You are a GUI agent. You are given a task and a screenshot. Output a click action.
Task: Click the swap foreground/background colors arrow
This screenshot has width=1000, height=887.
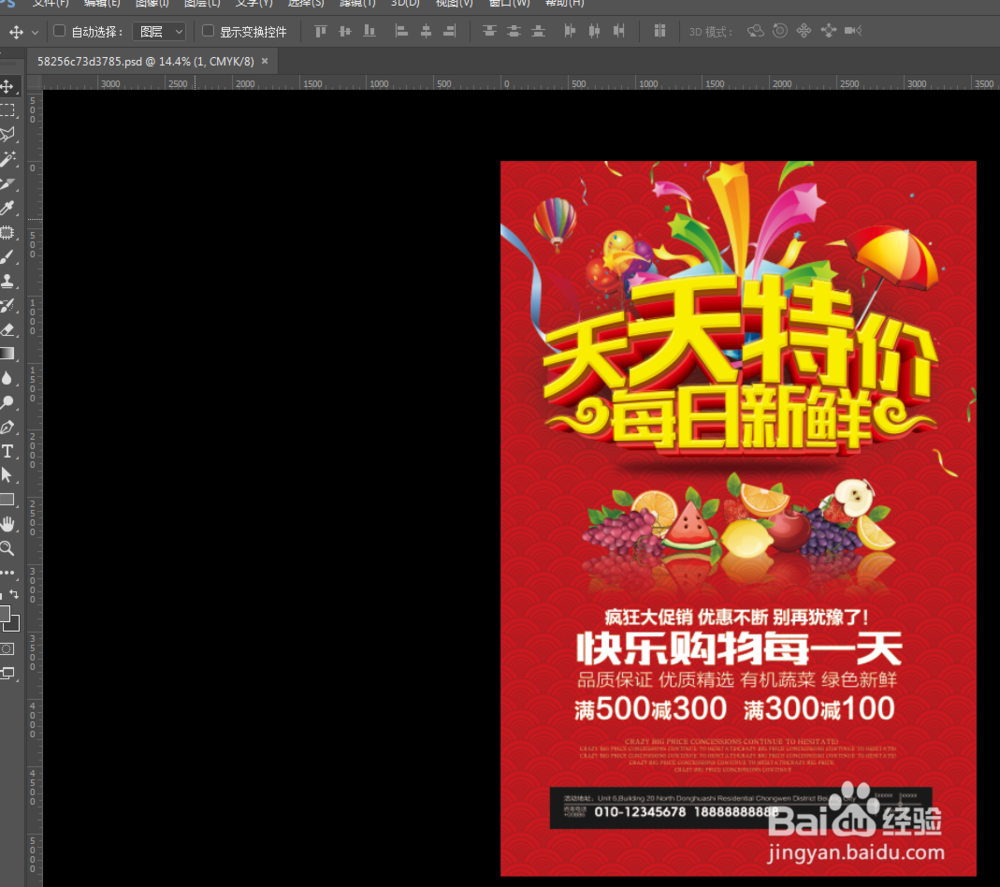(x=16, y=593)
